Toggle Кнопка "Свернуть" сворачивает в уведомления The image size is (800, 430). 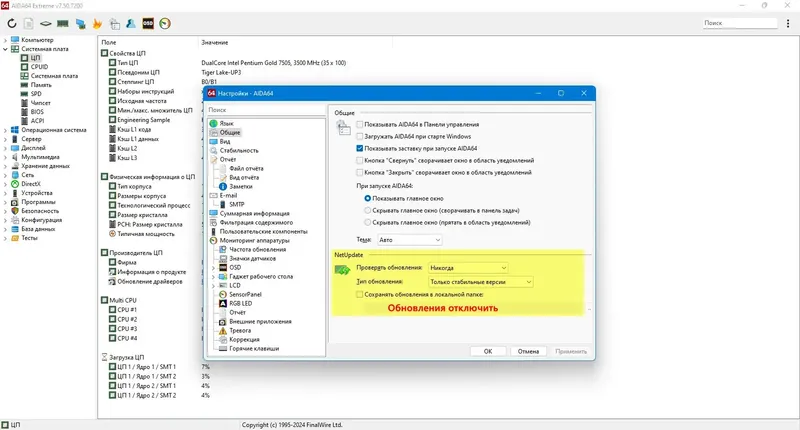(x=360, y=160)
